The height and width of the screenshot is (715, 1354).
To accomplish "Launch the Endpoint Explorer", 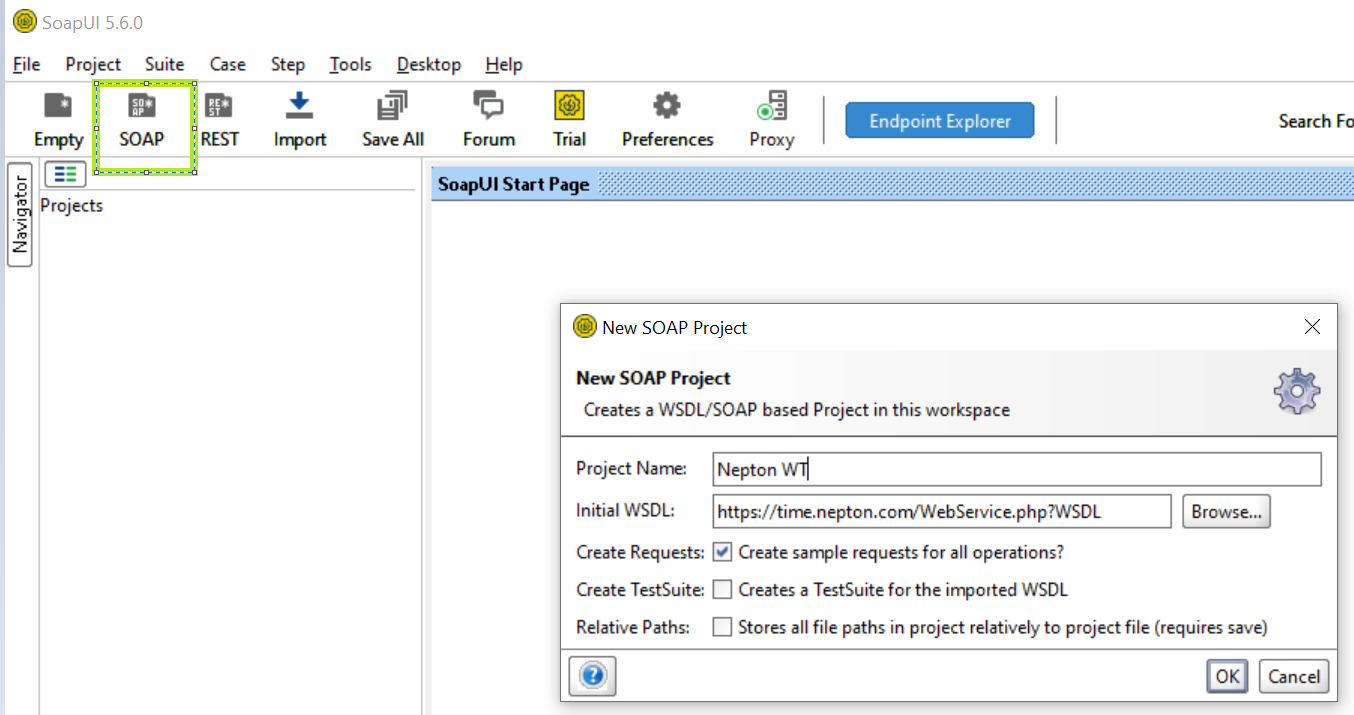I will click(940, 121).
